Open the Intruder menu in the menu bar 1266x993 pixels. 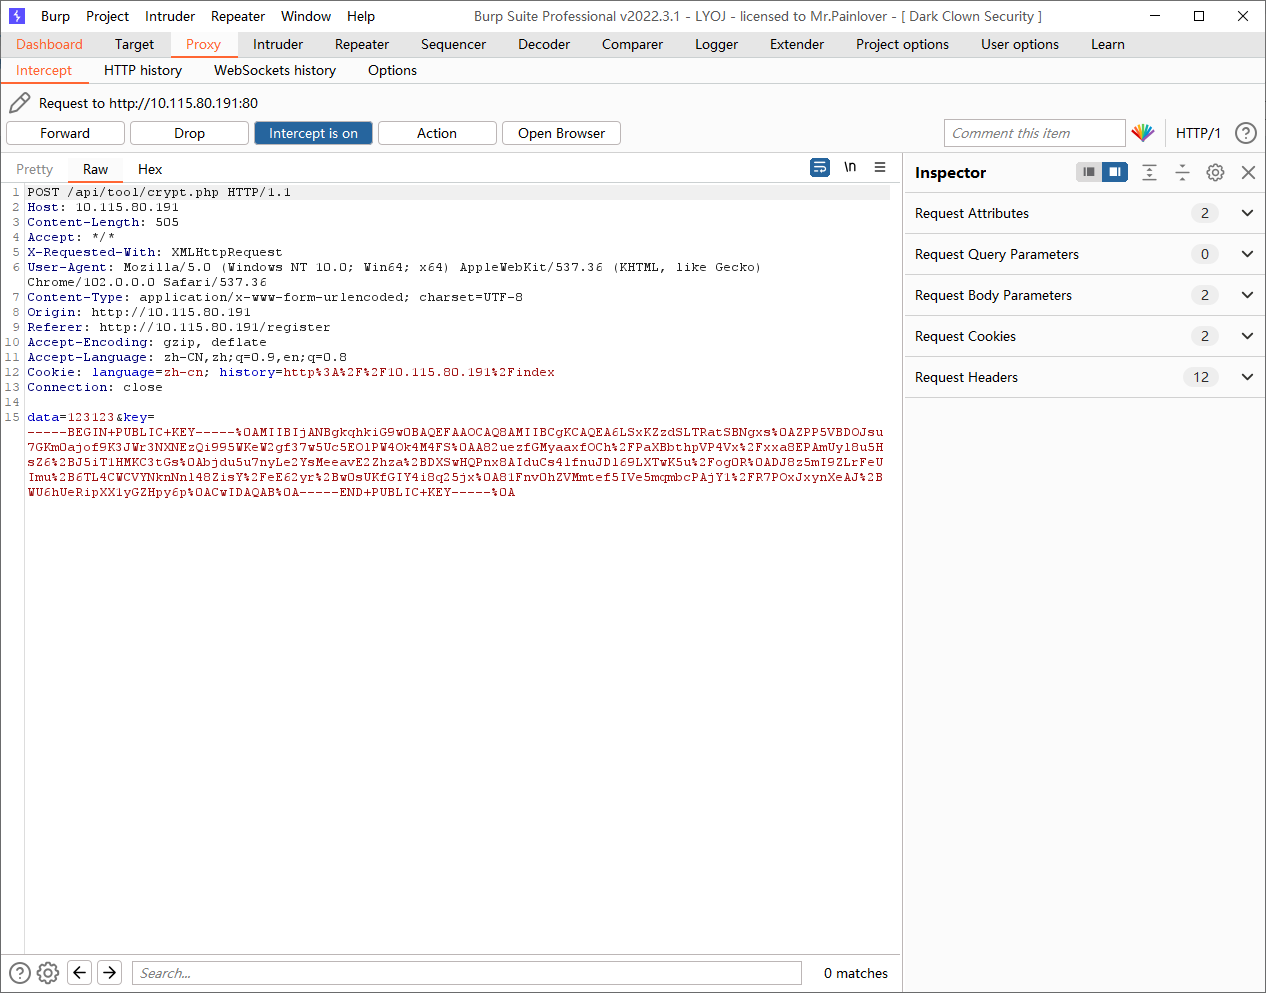tap(170, 16)
